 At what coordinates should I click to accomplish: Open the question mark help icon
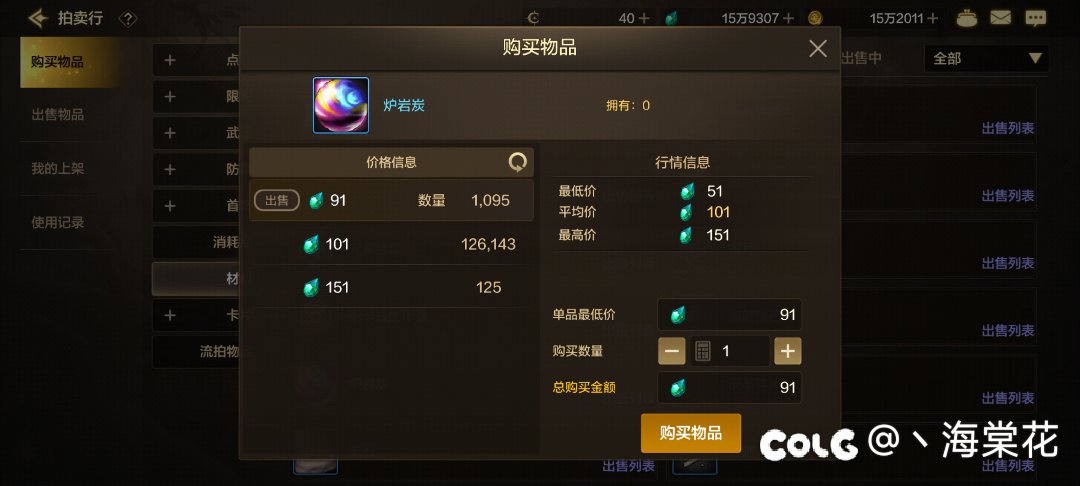tap(127, 19)
